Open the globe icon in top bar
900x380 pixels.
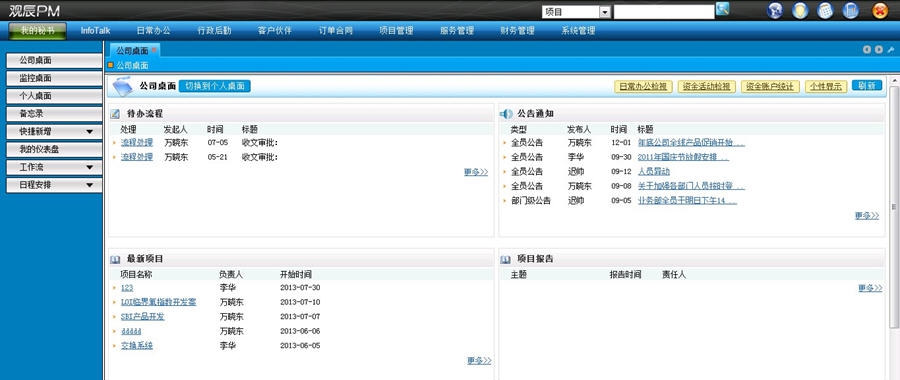pos(775,10)
